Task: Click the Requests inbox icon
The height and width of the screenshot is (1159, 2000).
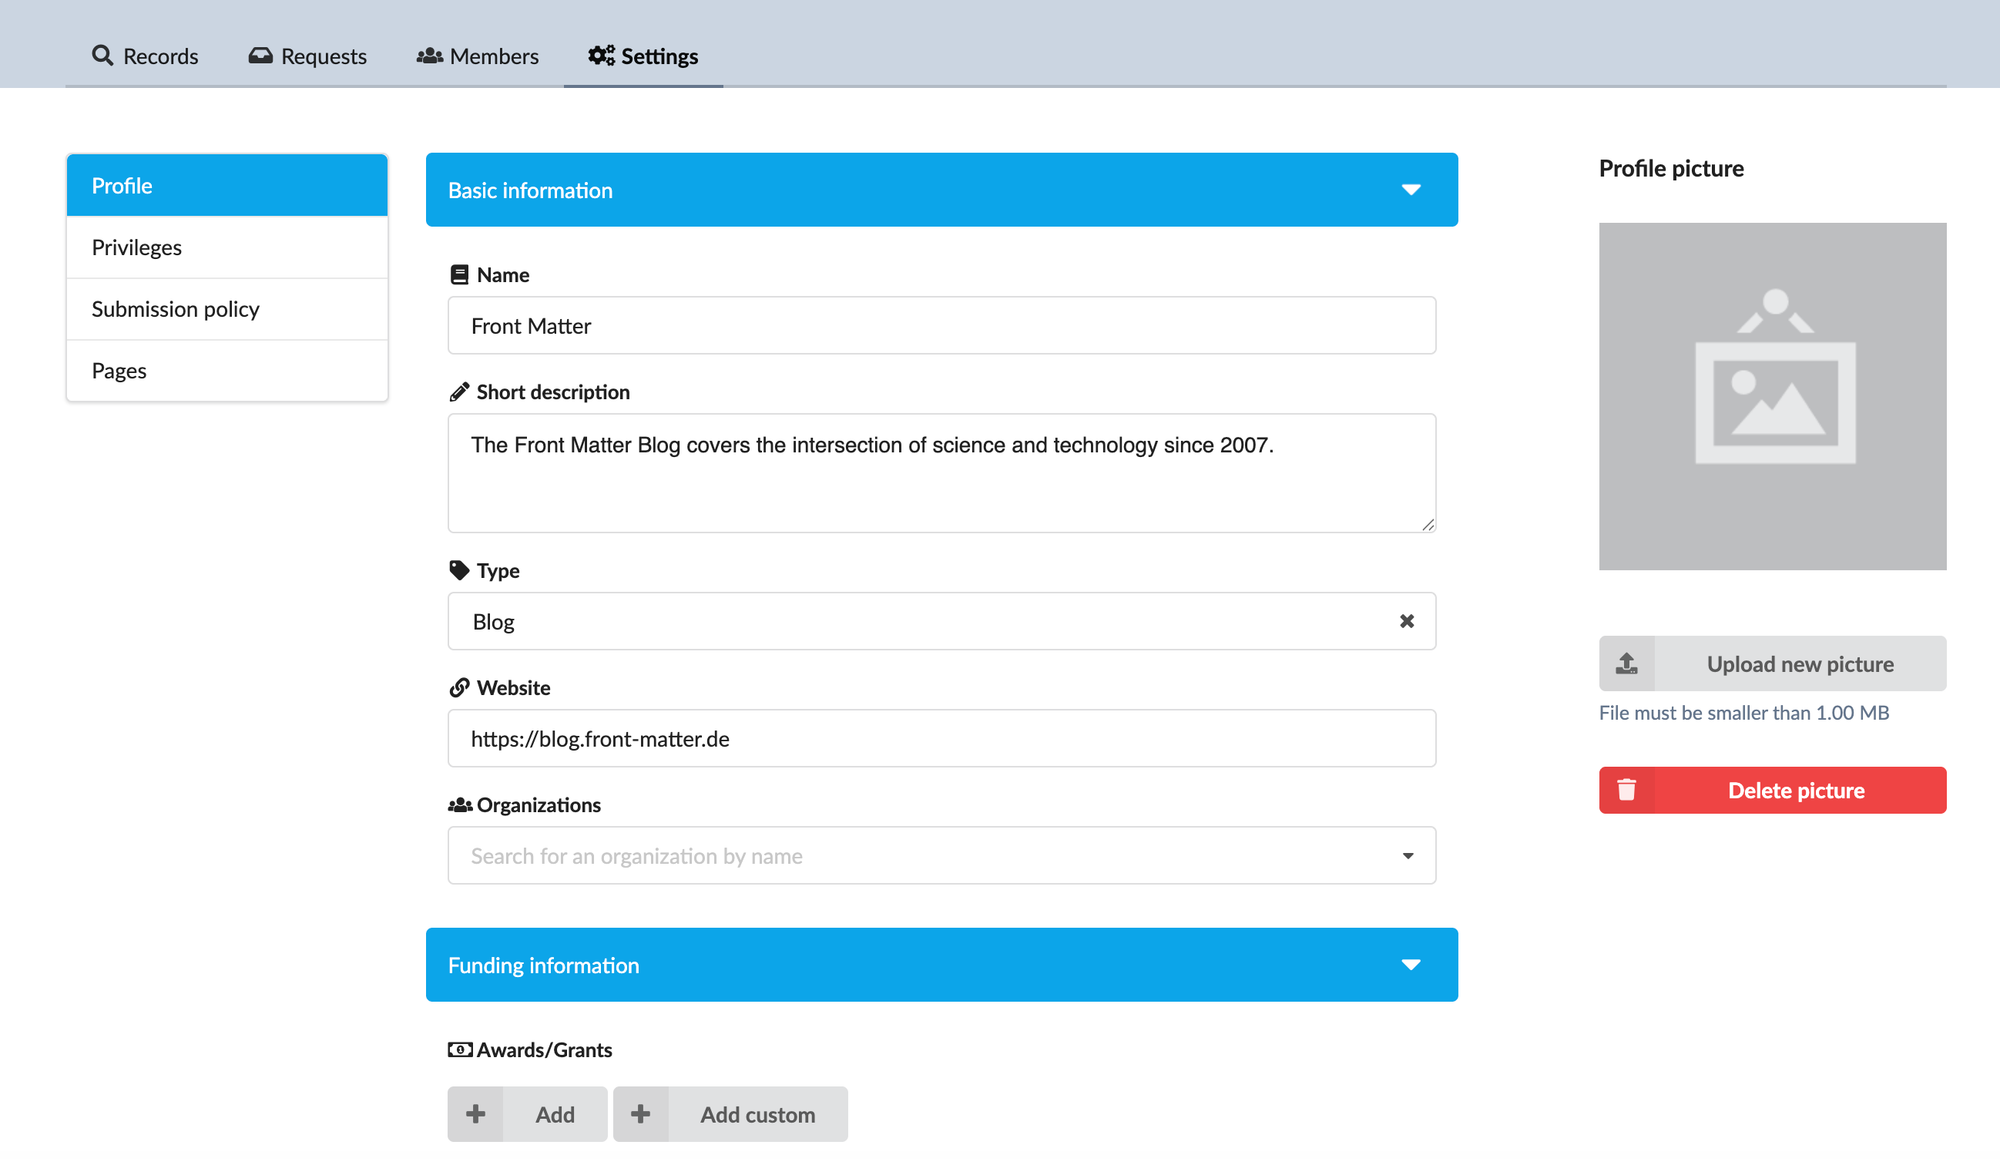Action: 260,56
